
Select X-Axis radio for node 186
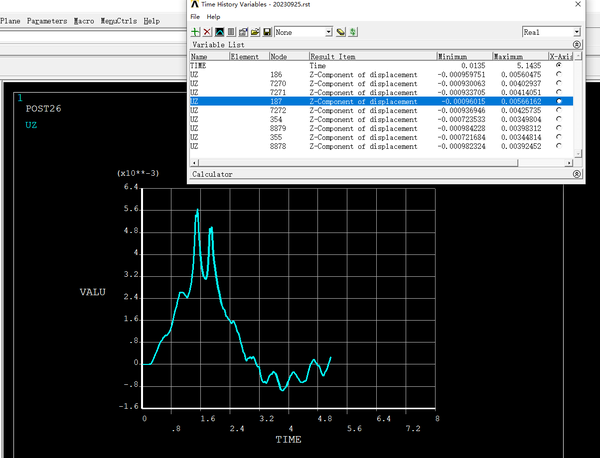click(557, 74)
